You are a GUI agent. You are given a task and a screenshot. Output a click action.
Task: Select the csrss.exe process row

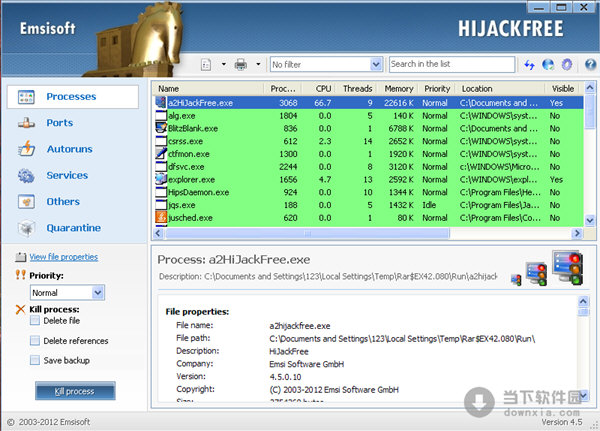tap(369, 141)
